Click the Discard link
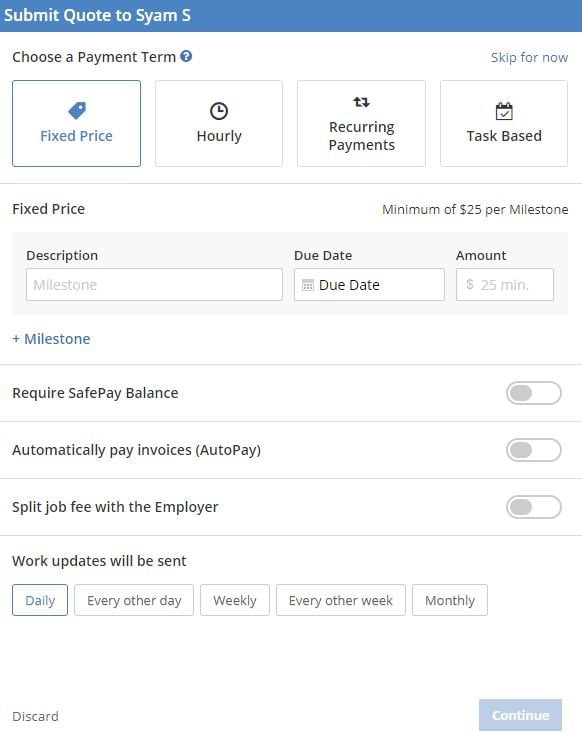 point(36,716)
